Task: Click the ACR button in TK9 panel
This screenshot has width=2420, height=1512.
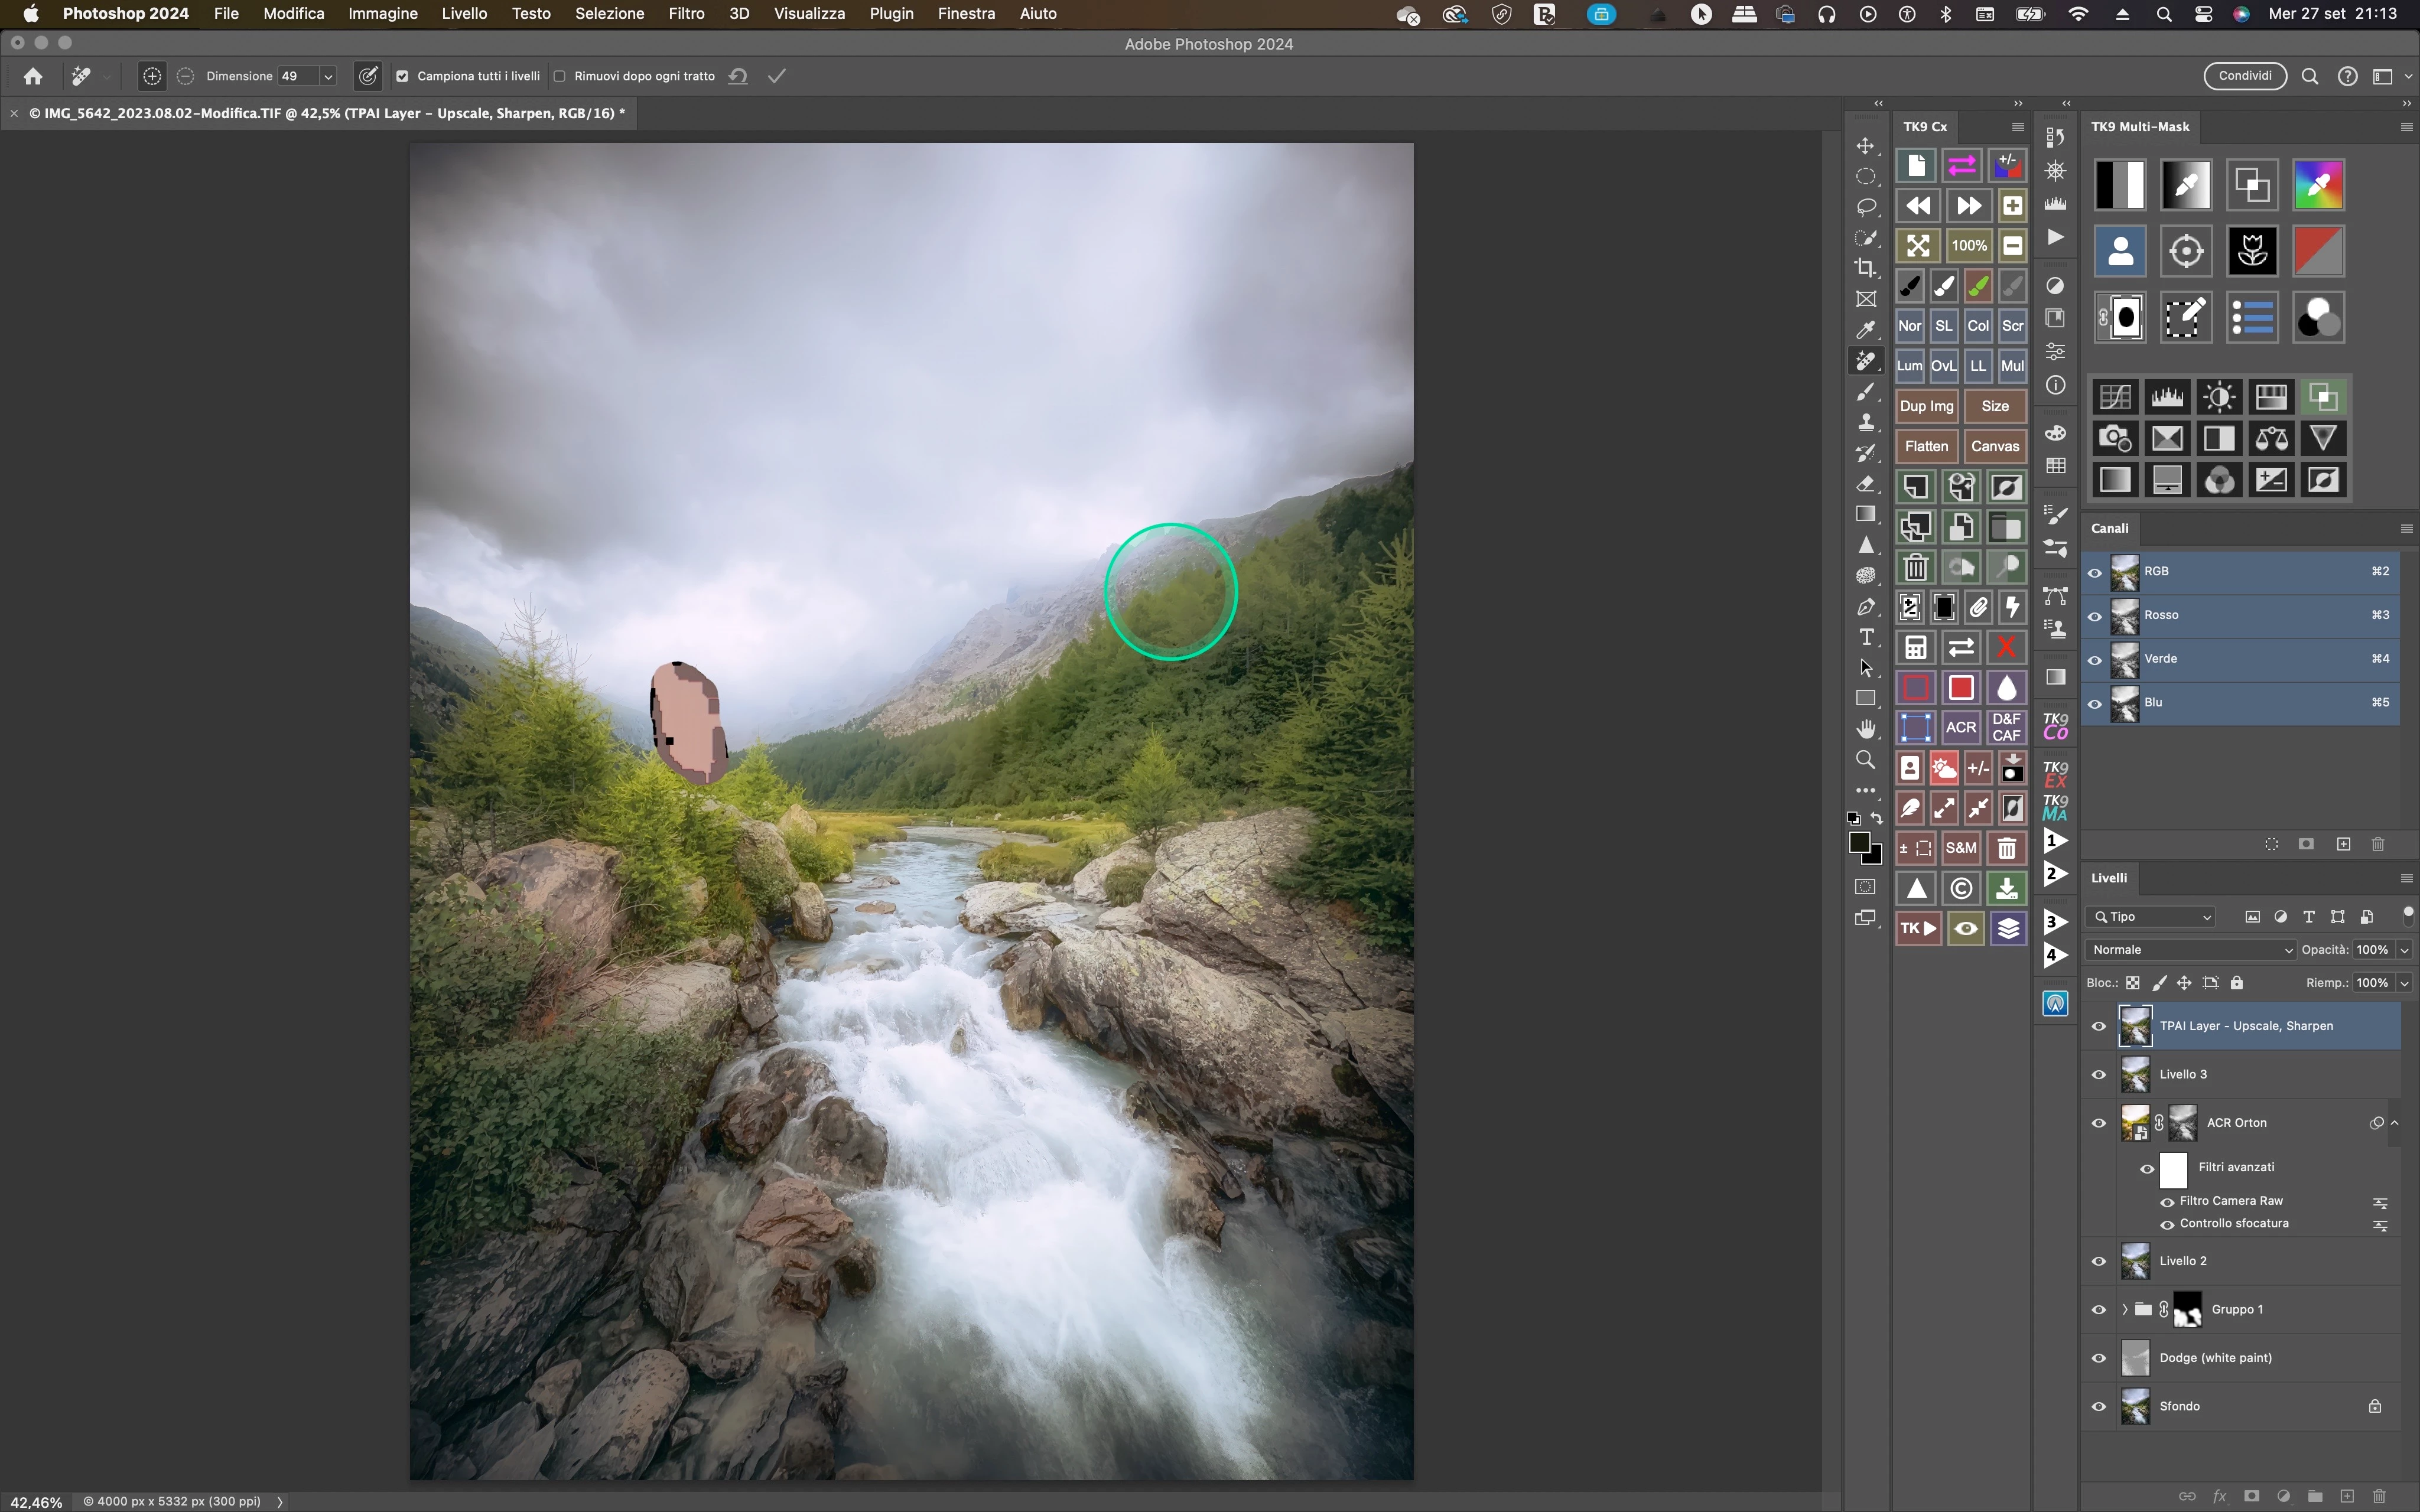Action: 1960,727
